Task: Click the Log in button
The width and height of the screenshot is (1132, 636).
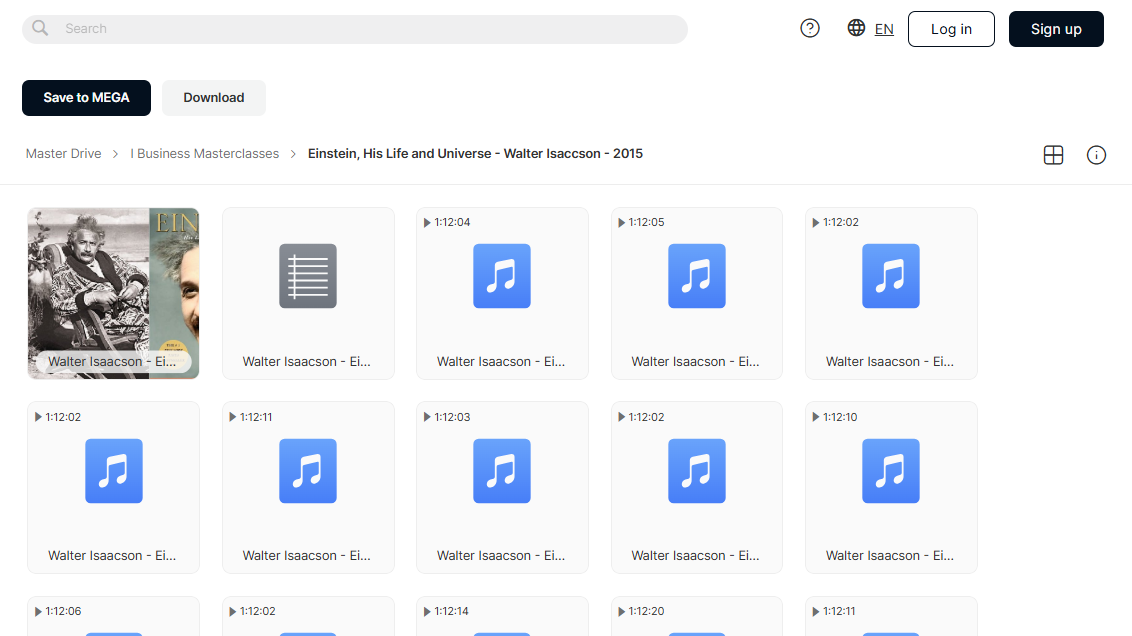Action: point(951,29)
